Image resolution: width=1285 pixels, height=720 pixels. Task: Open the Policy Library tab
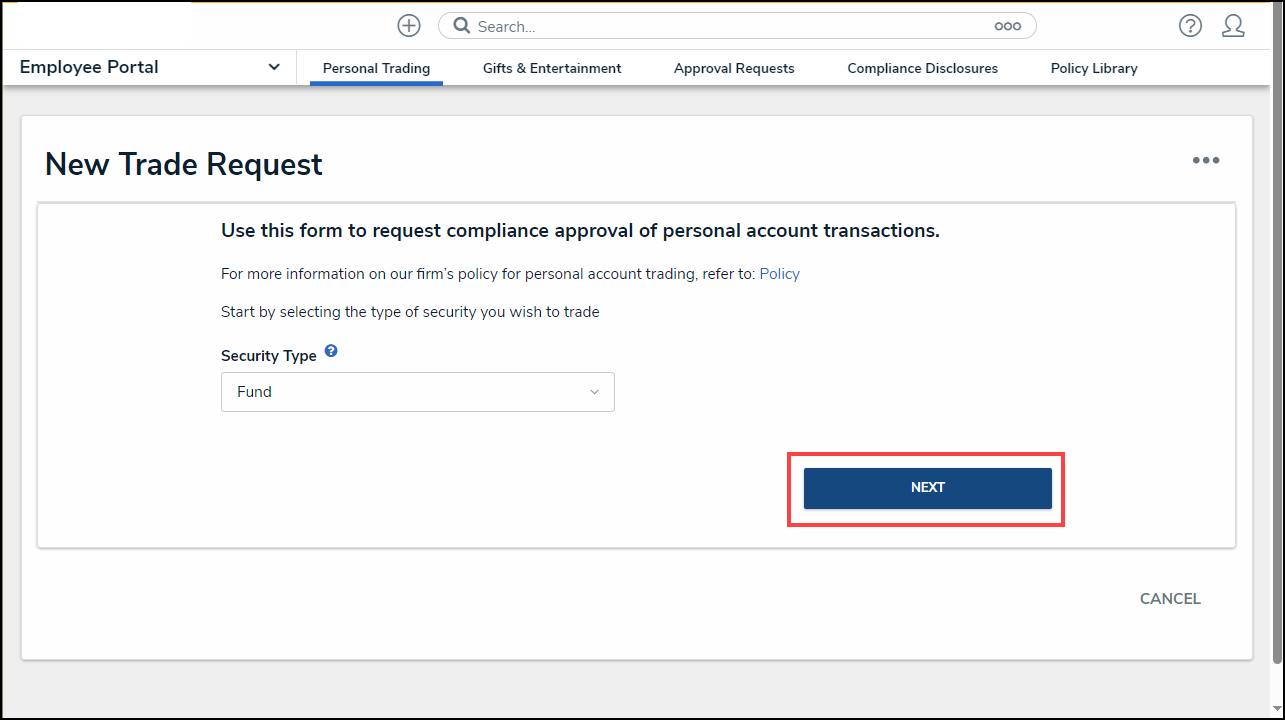(1094, 69)
